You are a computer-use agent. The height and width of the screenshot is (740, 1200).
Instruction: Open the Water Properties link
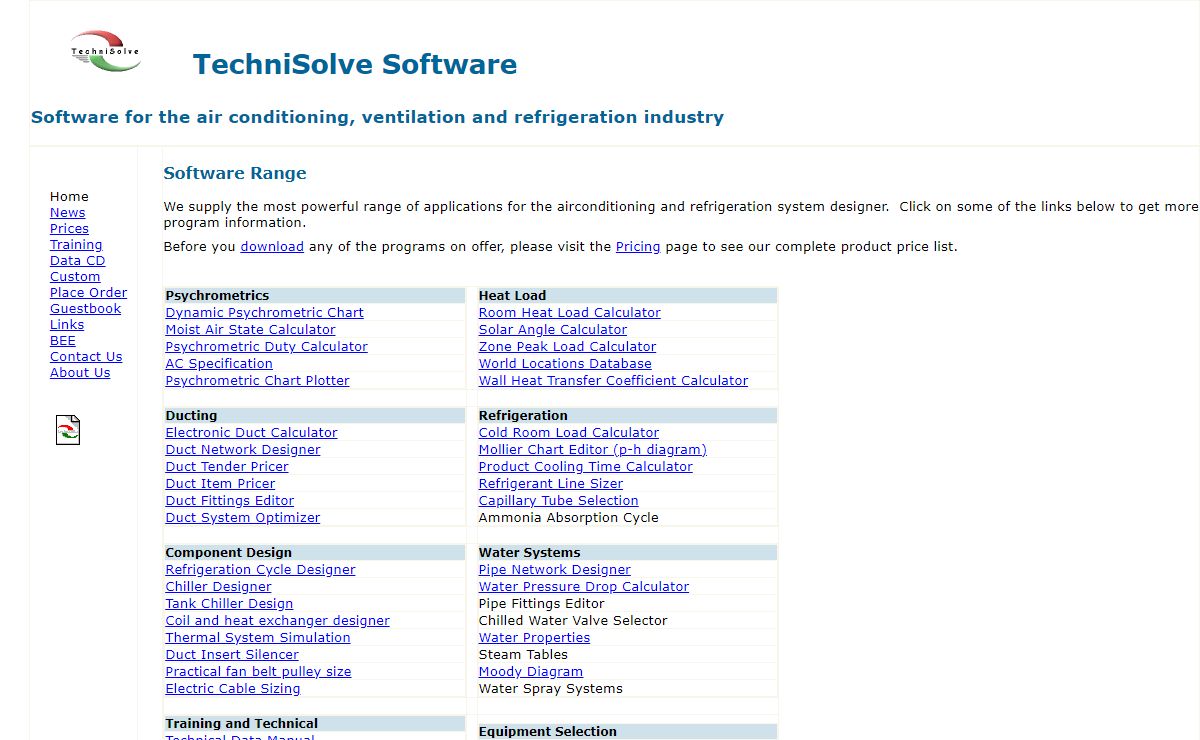coord(535,638)
